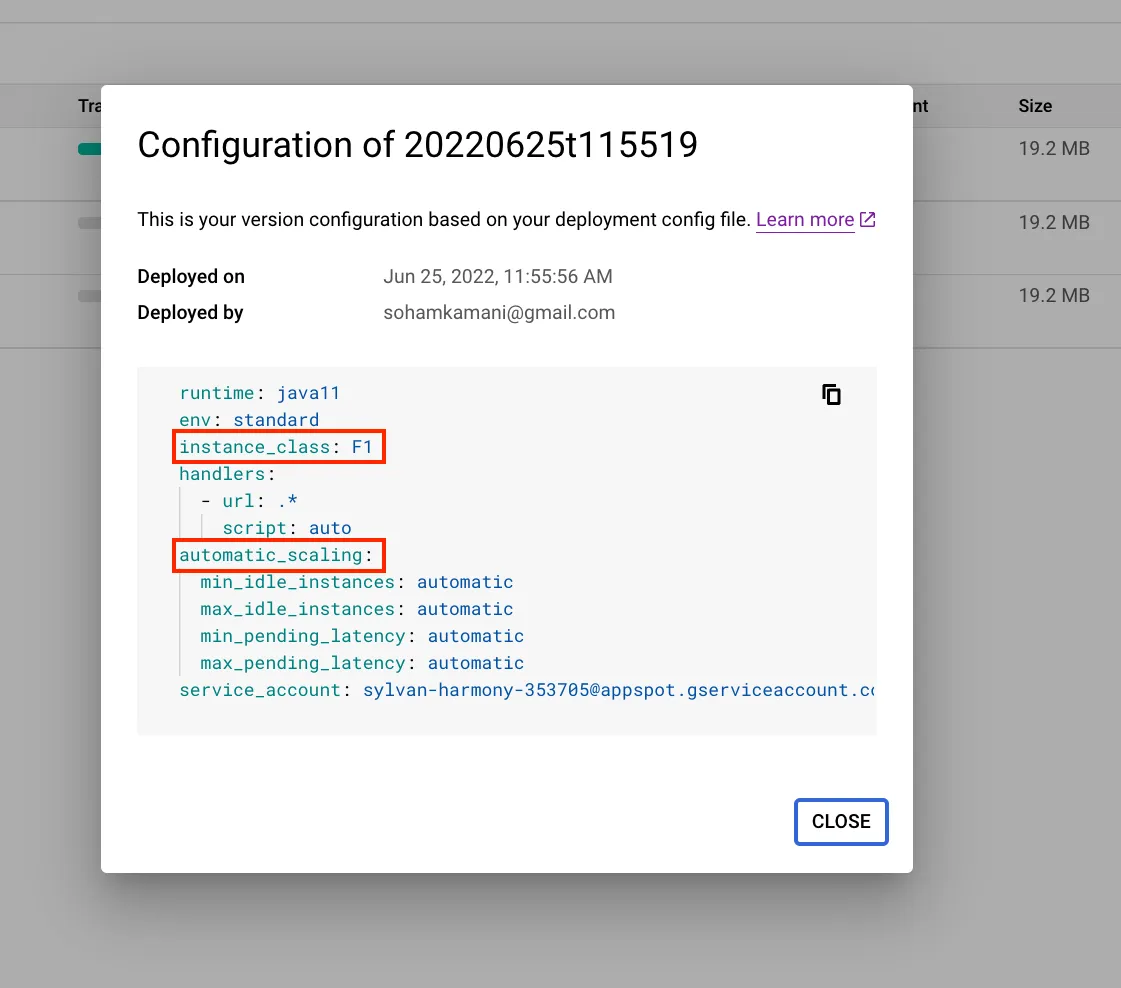This screenshot has height=988, width=1121.
Task: Open the Learn more link
Action: click(x=804, y=219)
